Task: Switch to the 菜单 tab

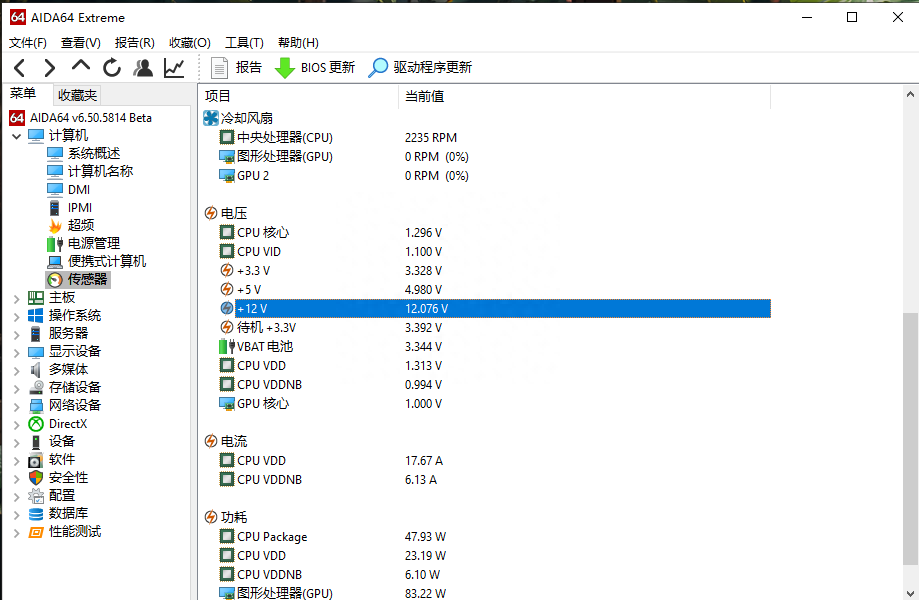Action: click(23, 94)
